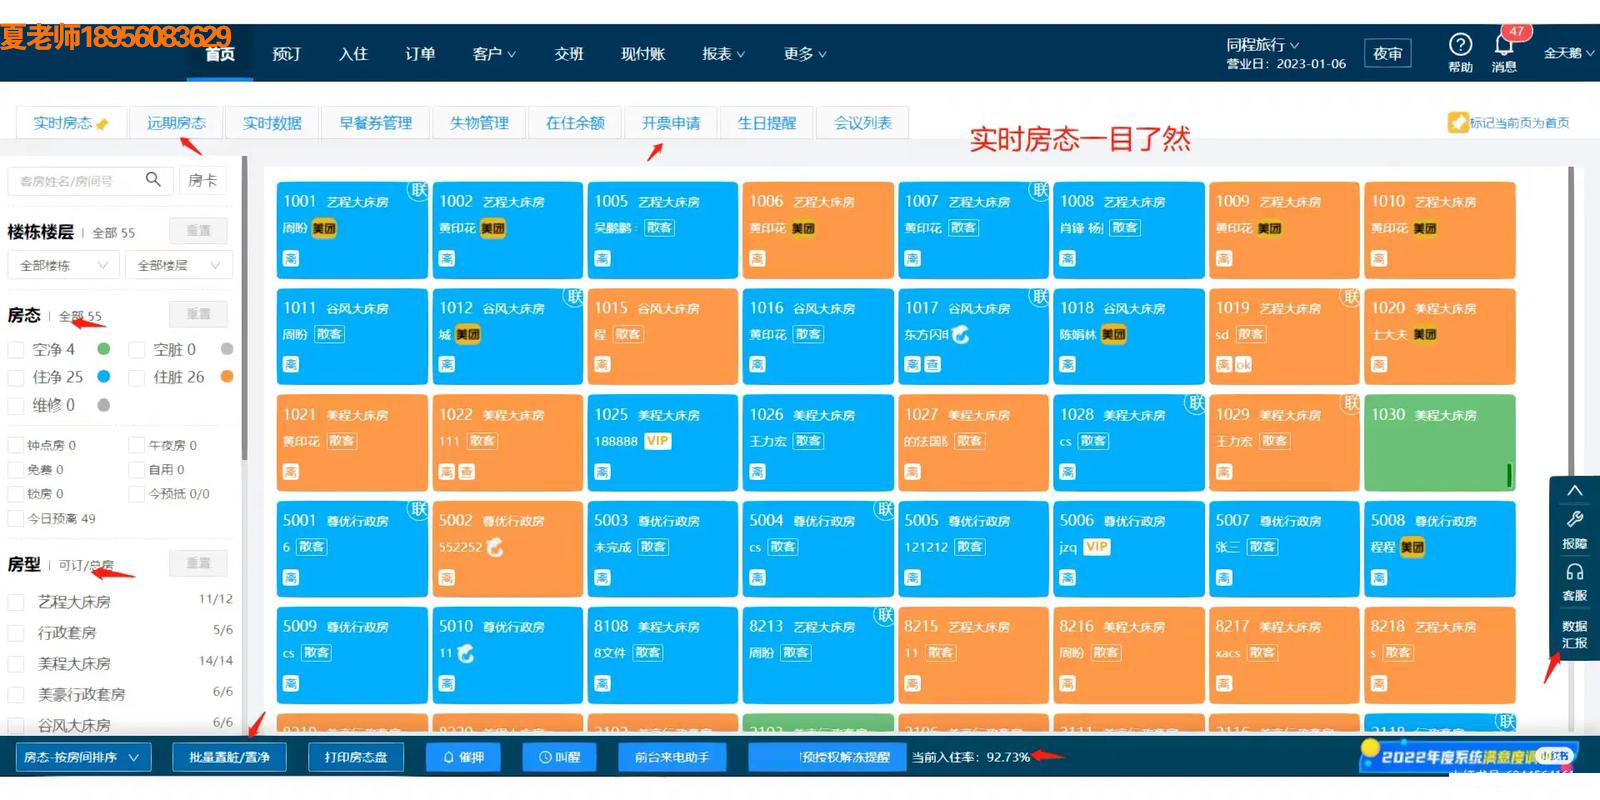Switch to the 早餐券管理 tab
Screen dimensions: 1600x800
point(376,123)
